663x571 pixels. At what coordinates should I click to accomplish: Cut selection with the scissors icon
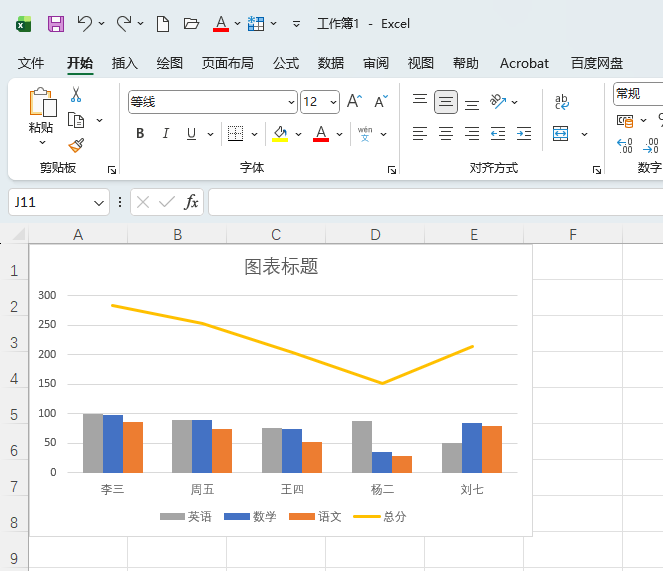point(76,94)
